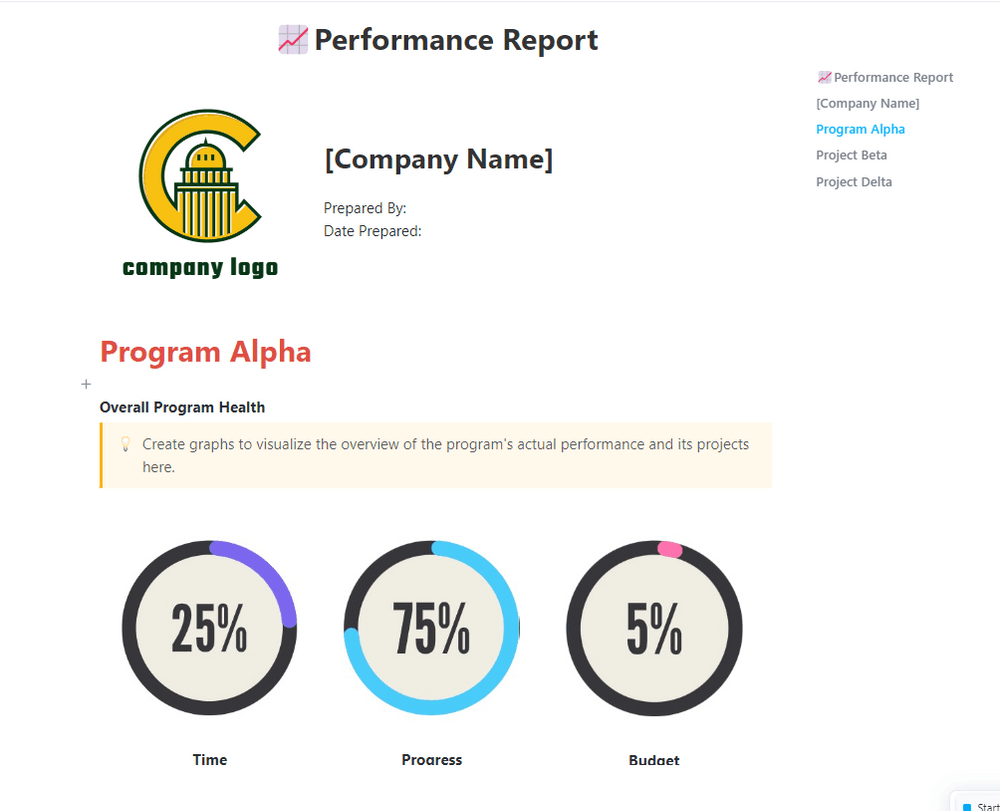The image size is (1000, 811).
Task: Open Performance Report in the outline sidebar
Action: click(x=893, y=77)
